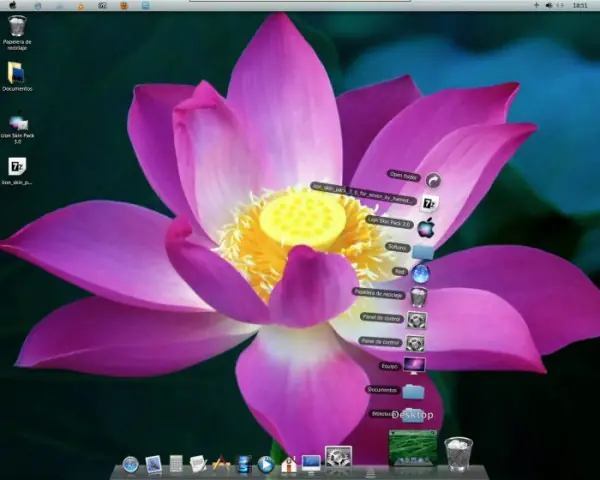The image size is (600, 480).
Task: Open System Preferences gear in dock
Action: [x=338, y=459]
